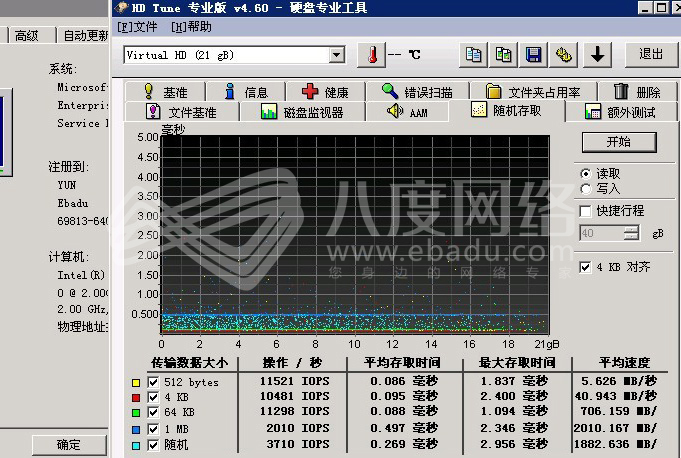Image resolution: width=681 pixels, height=458 pixels.
Task: Click the 开始 start button
Action: point(619,142)
